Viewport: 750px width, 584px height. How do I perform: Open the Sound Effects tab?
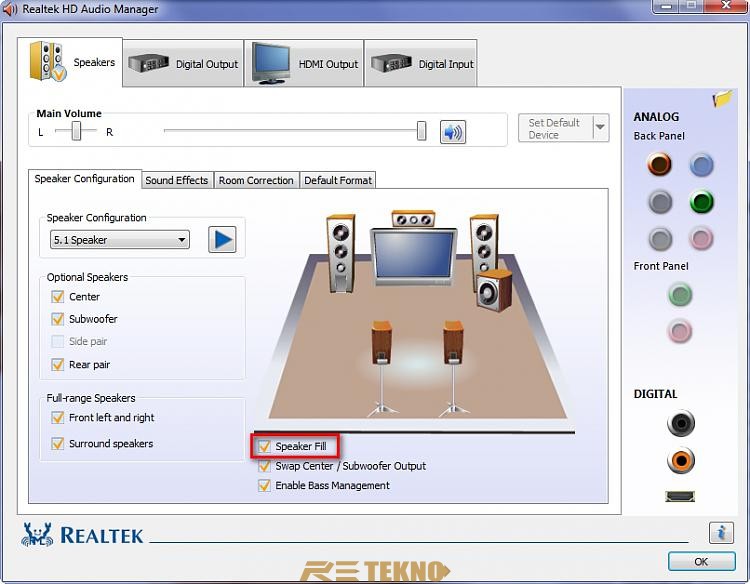coord(176,180)
